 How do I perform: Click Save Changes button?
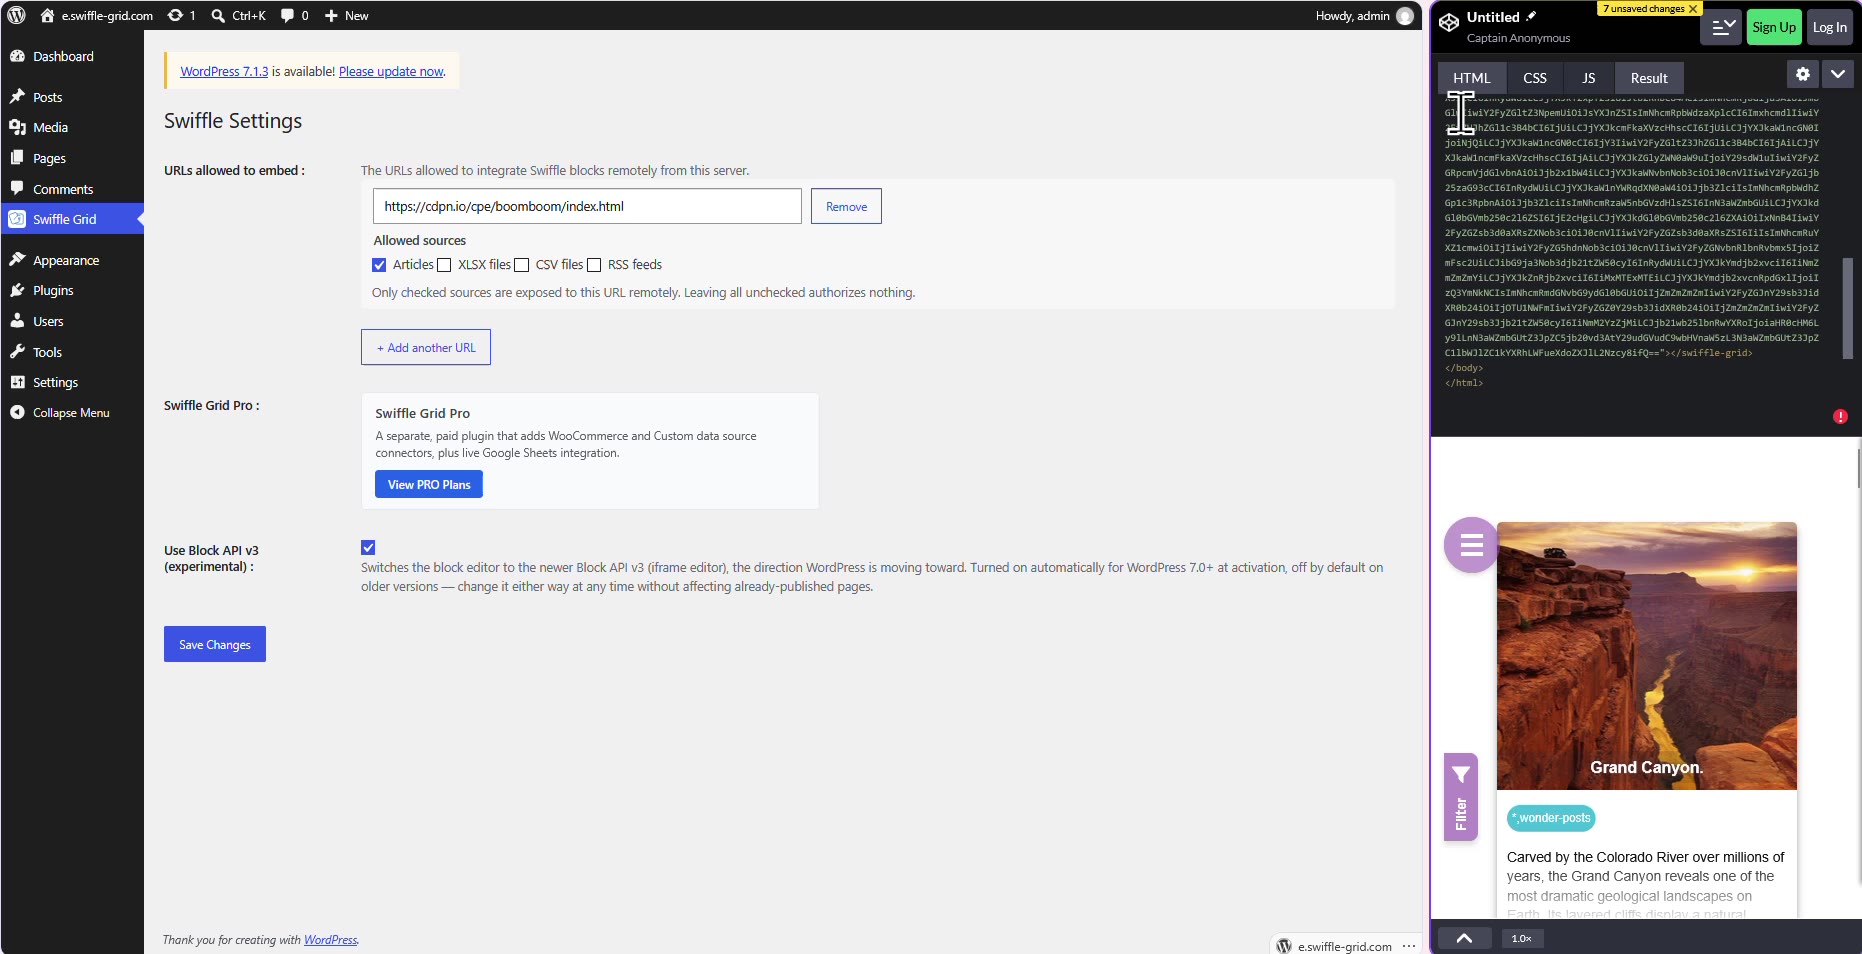215,644
